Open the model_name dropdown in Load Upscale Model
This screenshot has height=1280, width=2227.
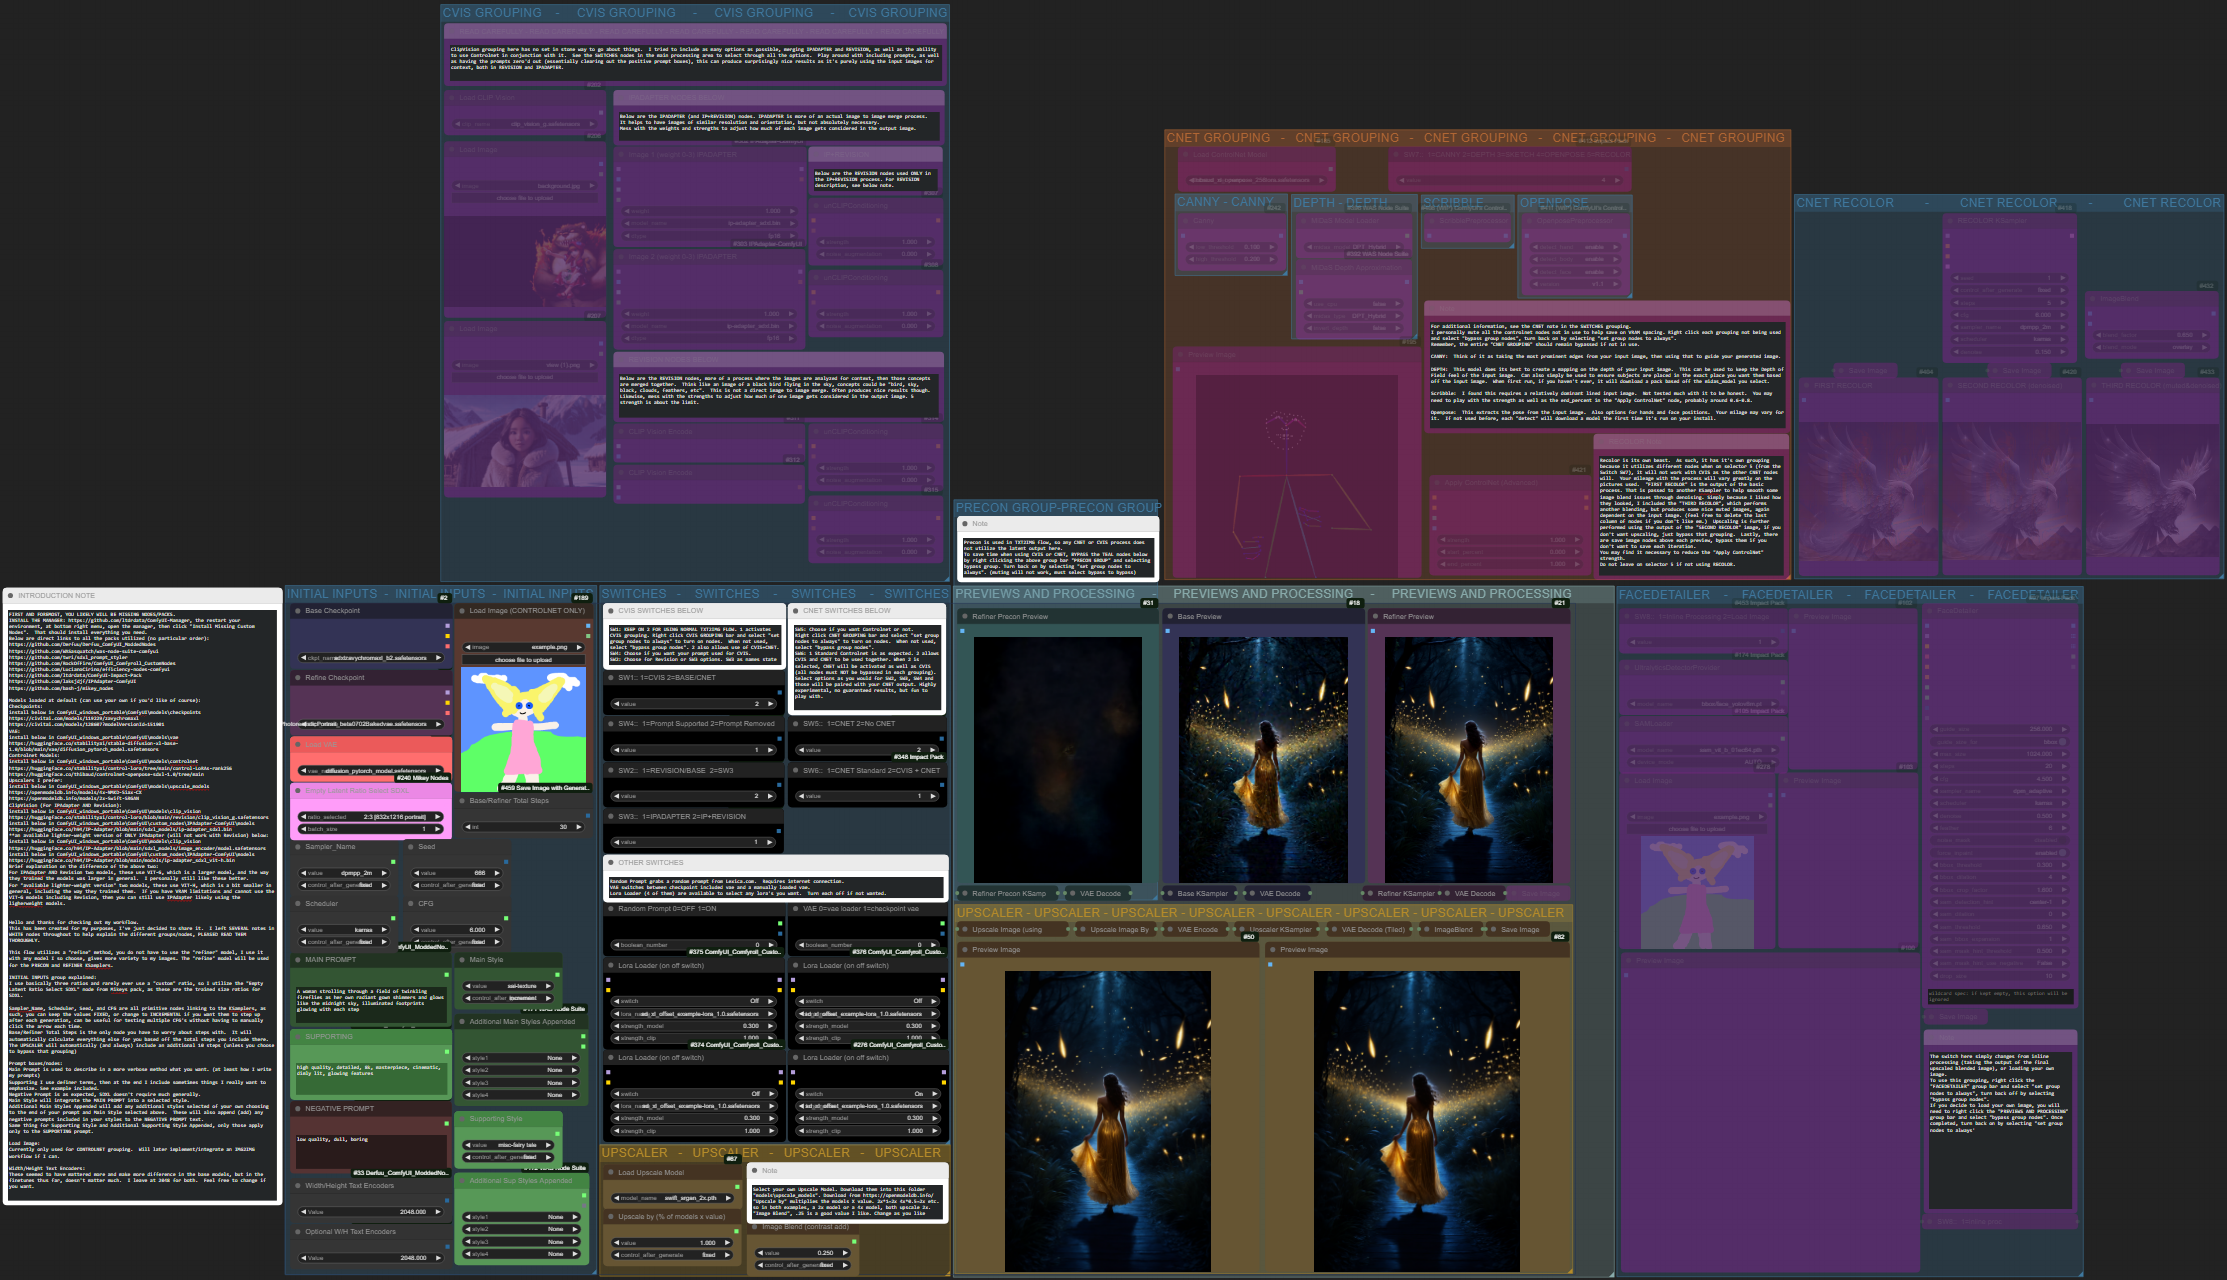pyautogui.click(x=670, y=1198)
